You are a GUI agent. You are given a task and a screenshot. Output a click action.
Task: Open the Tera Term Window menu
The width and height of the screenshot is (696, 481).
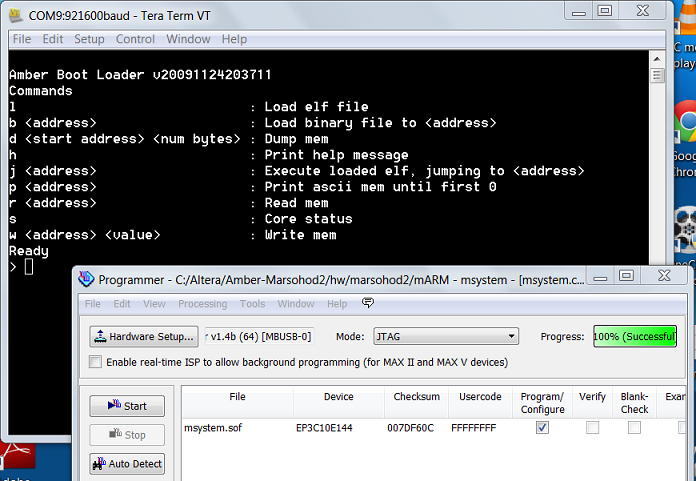click(x=188, y=39)
